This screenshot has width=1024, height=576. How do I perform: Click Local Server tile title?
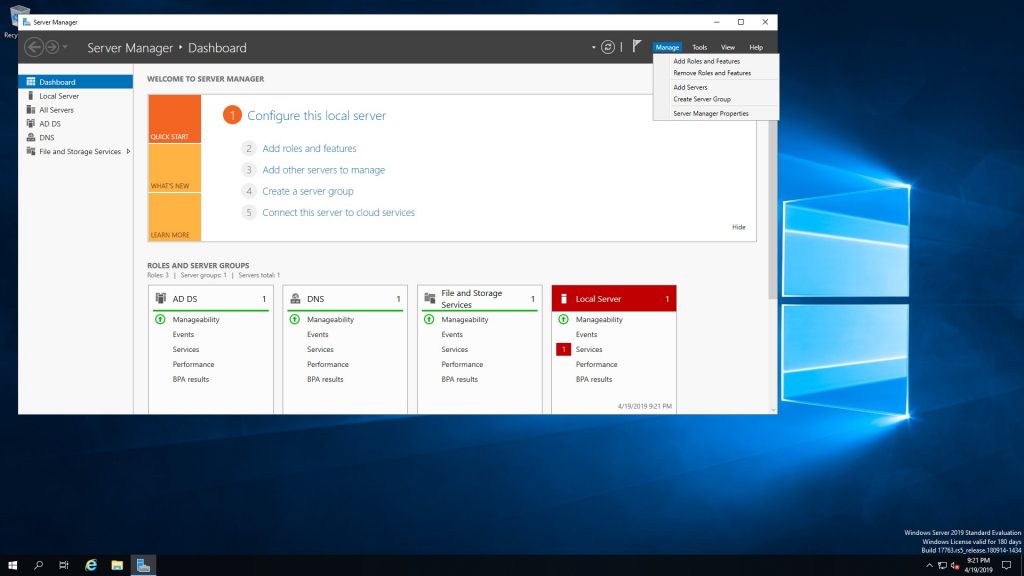tap(598, 299)
